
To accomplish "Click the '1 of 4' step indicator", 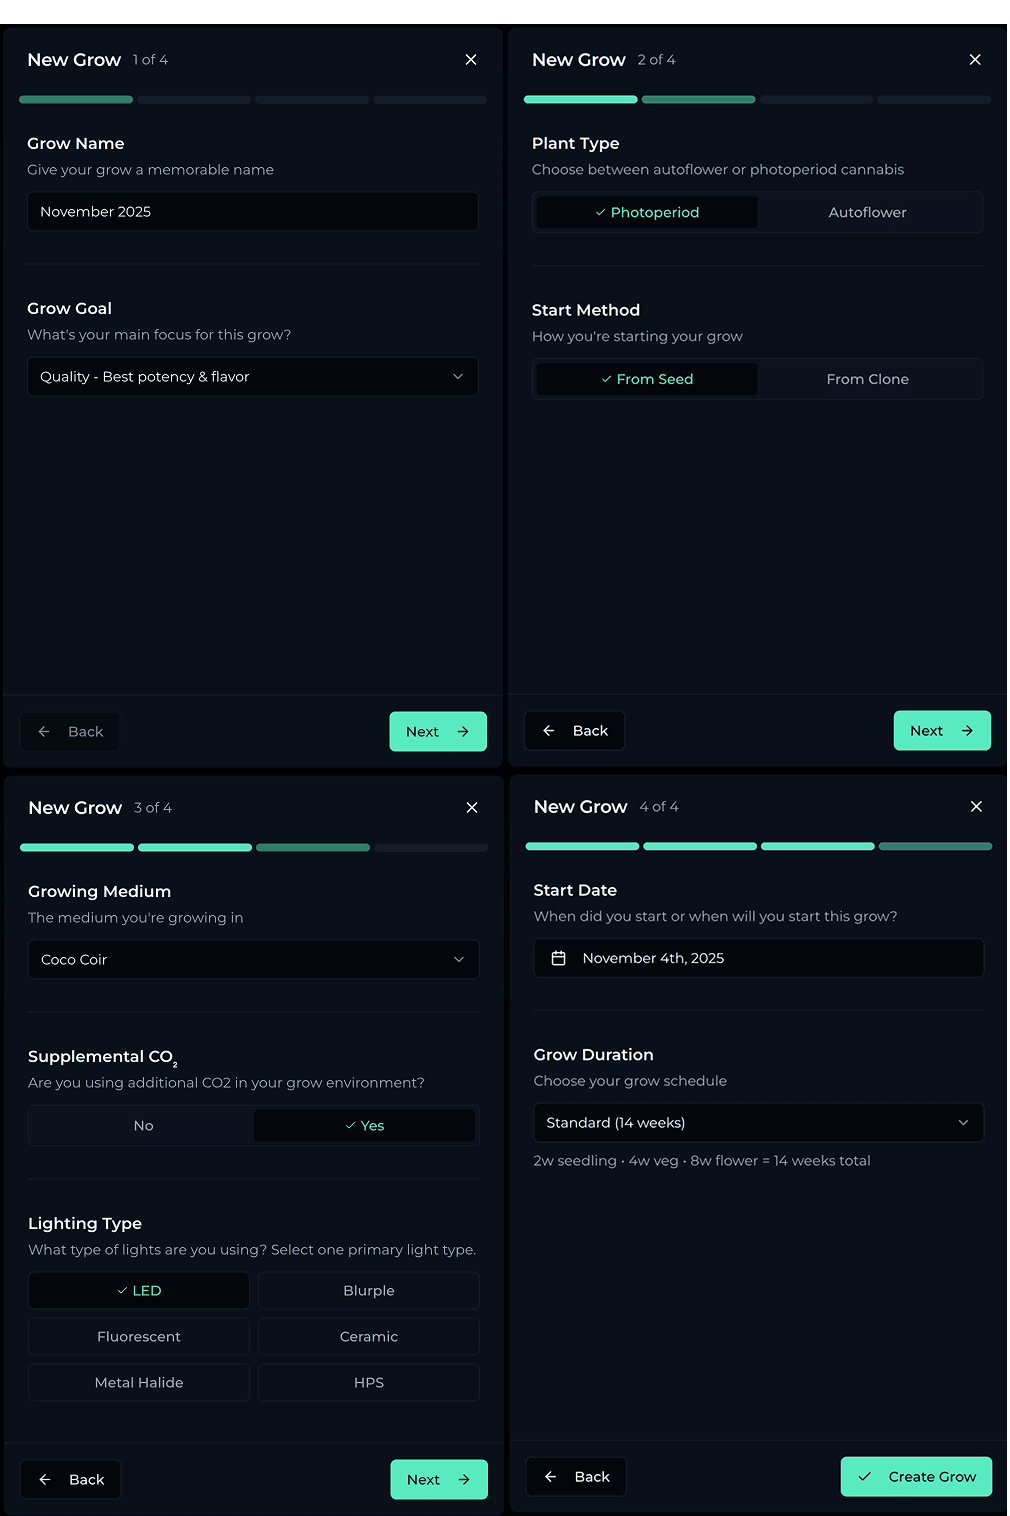I will coord(150,60).
